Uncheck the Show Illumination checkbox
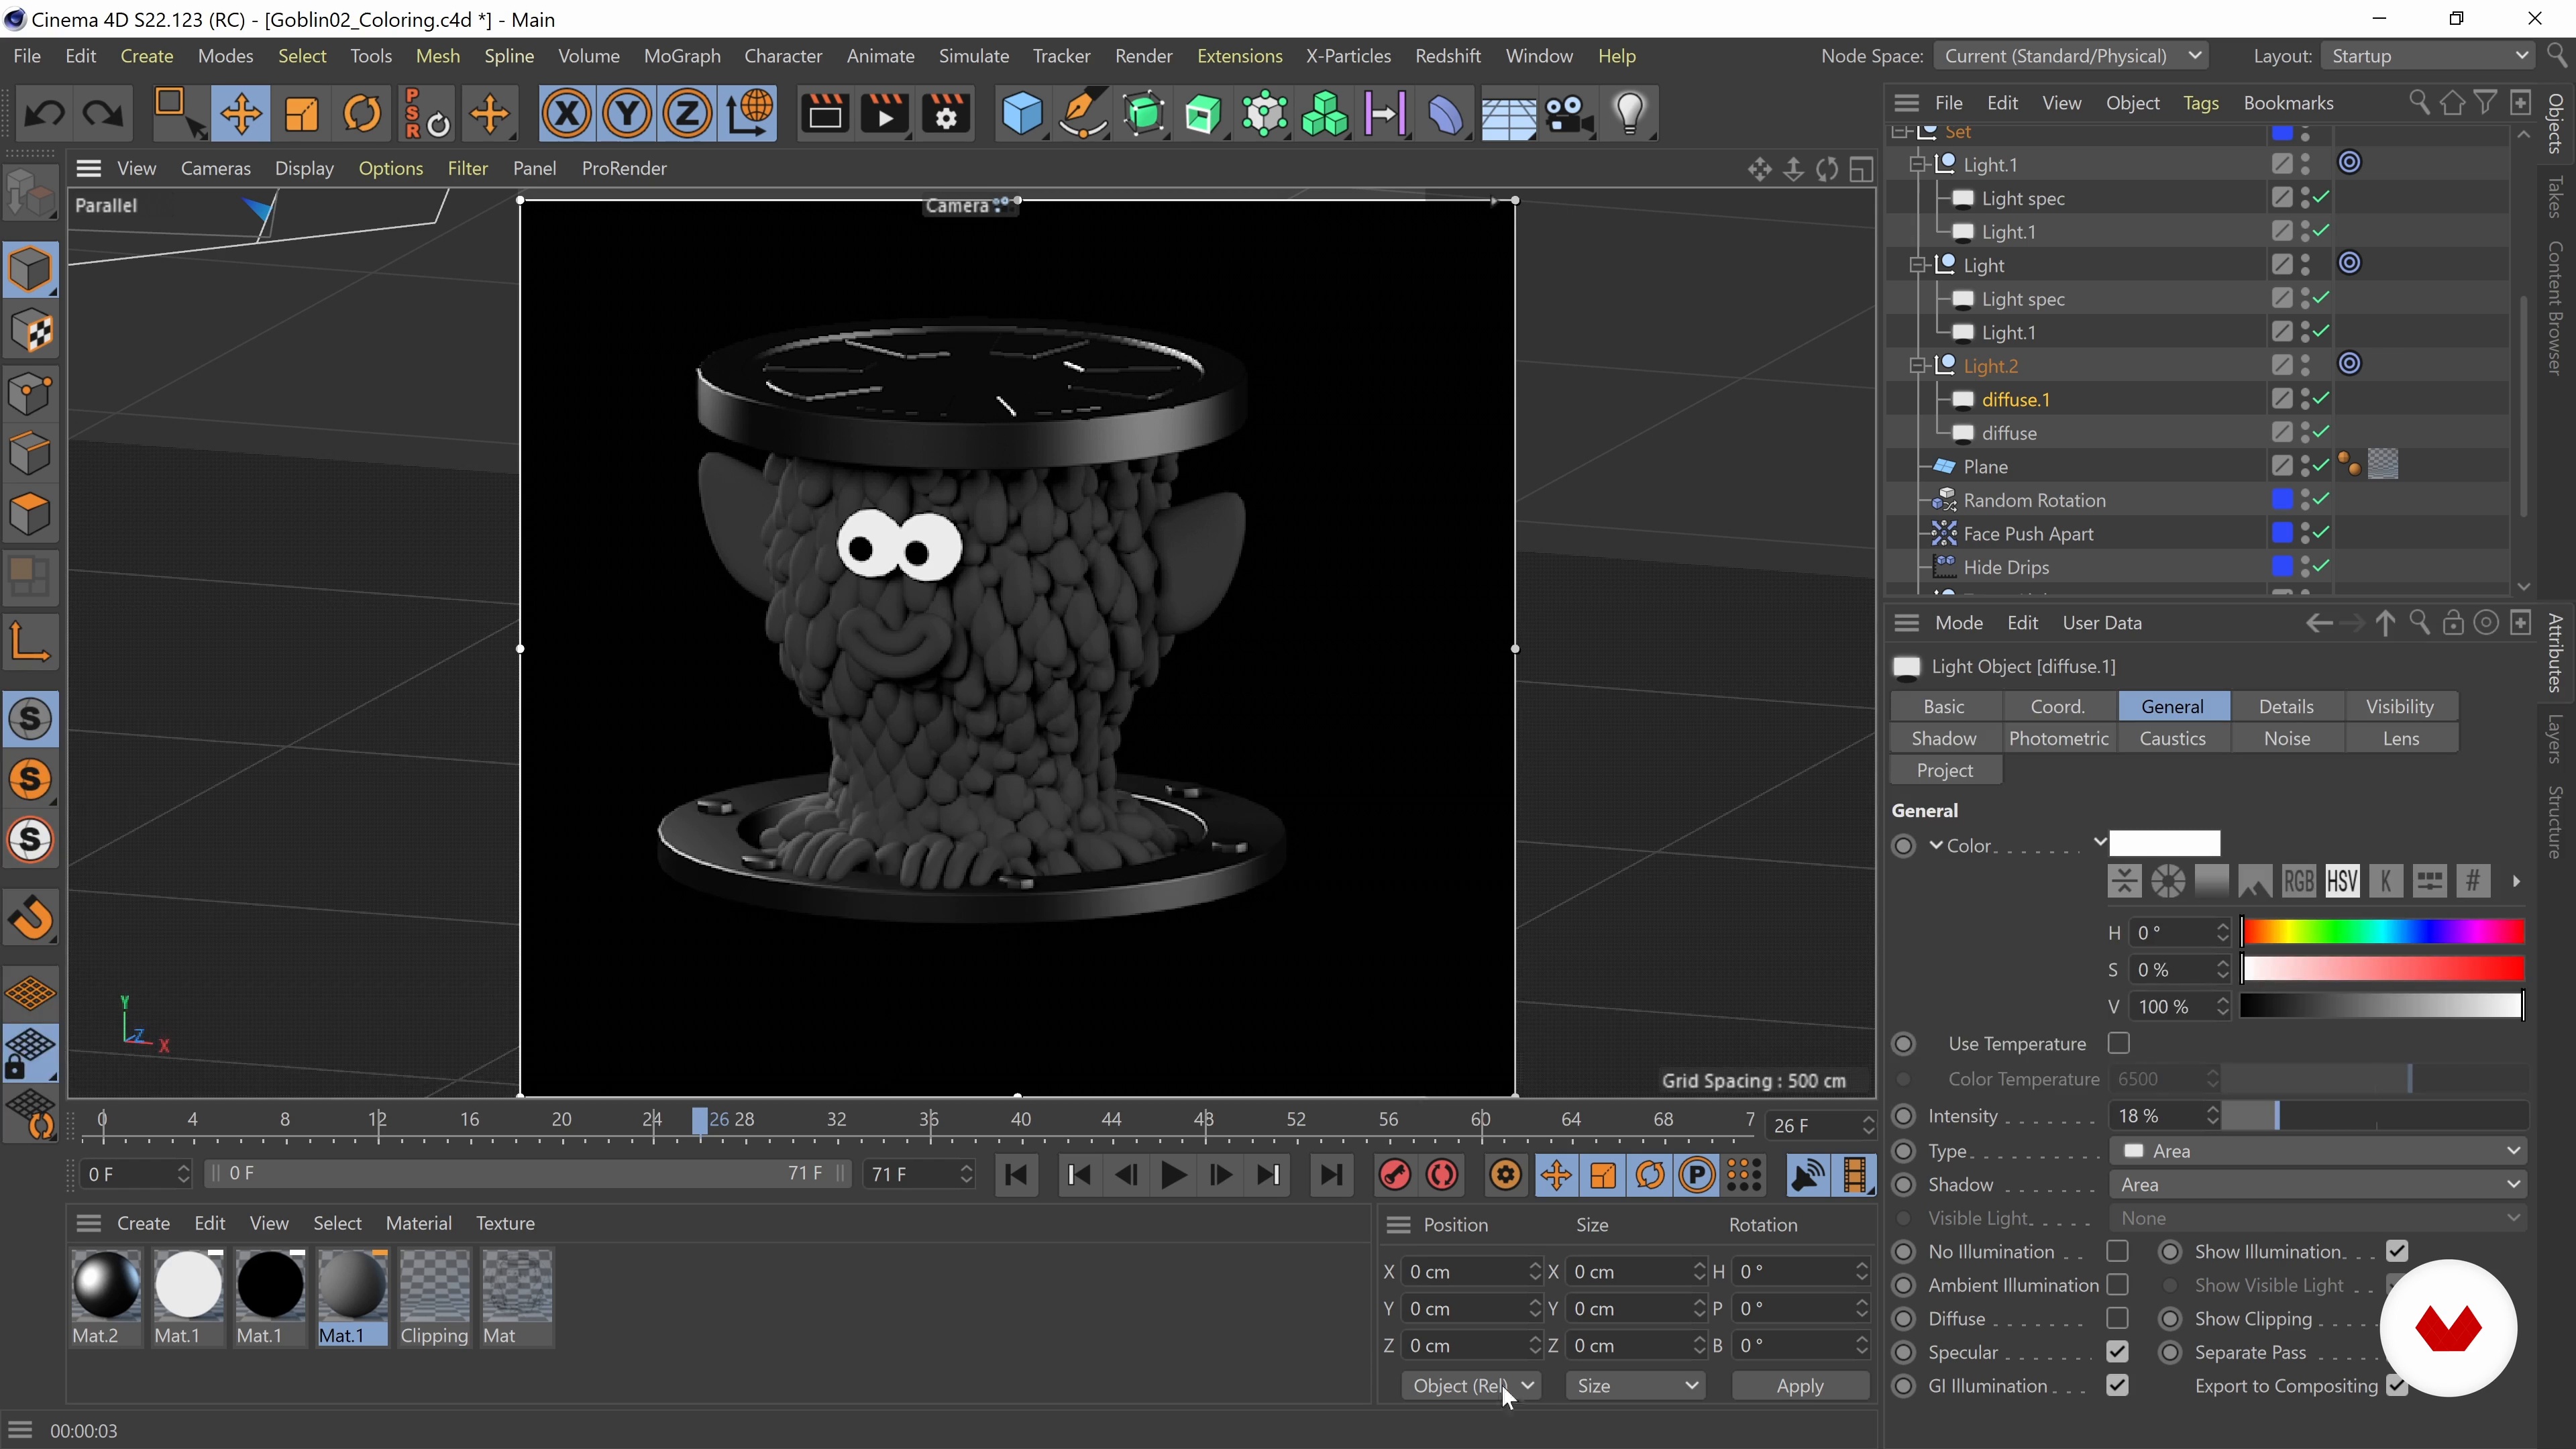2576x1449 pixels. tap(2397, 1251)
